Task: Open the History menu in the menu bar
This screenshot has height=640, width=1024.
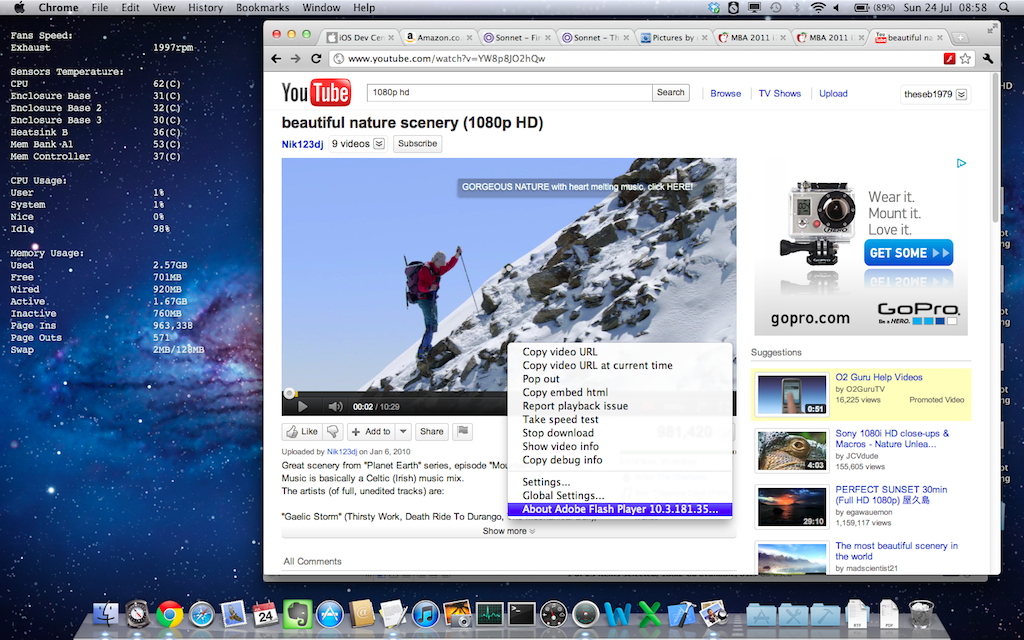Action: pos(205,8)
